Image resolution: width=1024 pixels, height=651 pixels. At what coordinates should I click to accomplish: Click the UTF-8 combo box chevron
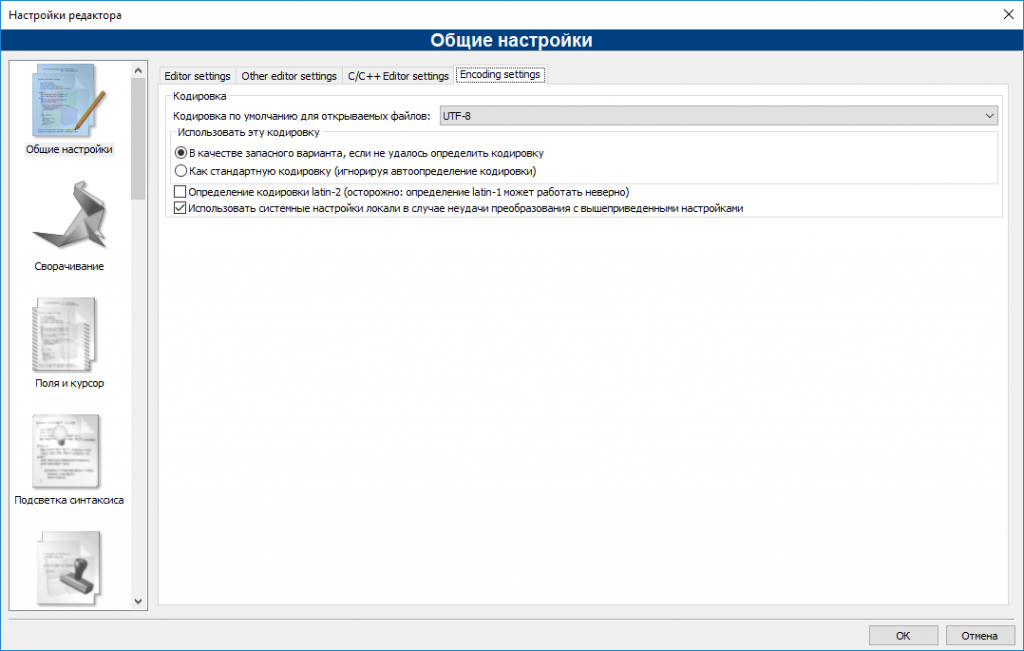990,115
